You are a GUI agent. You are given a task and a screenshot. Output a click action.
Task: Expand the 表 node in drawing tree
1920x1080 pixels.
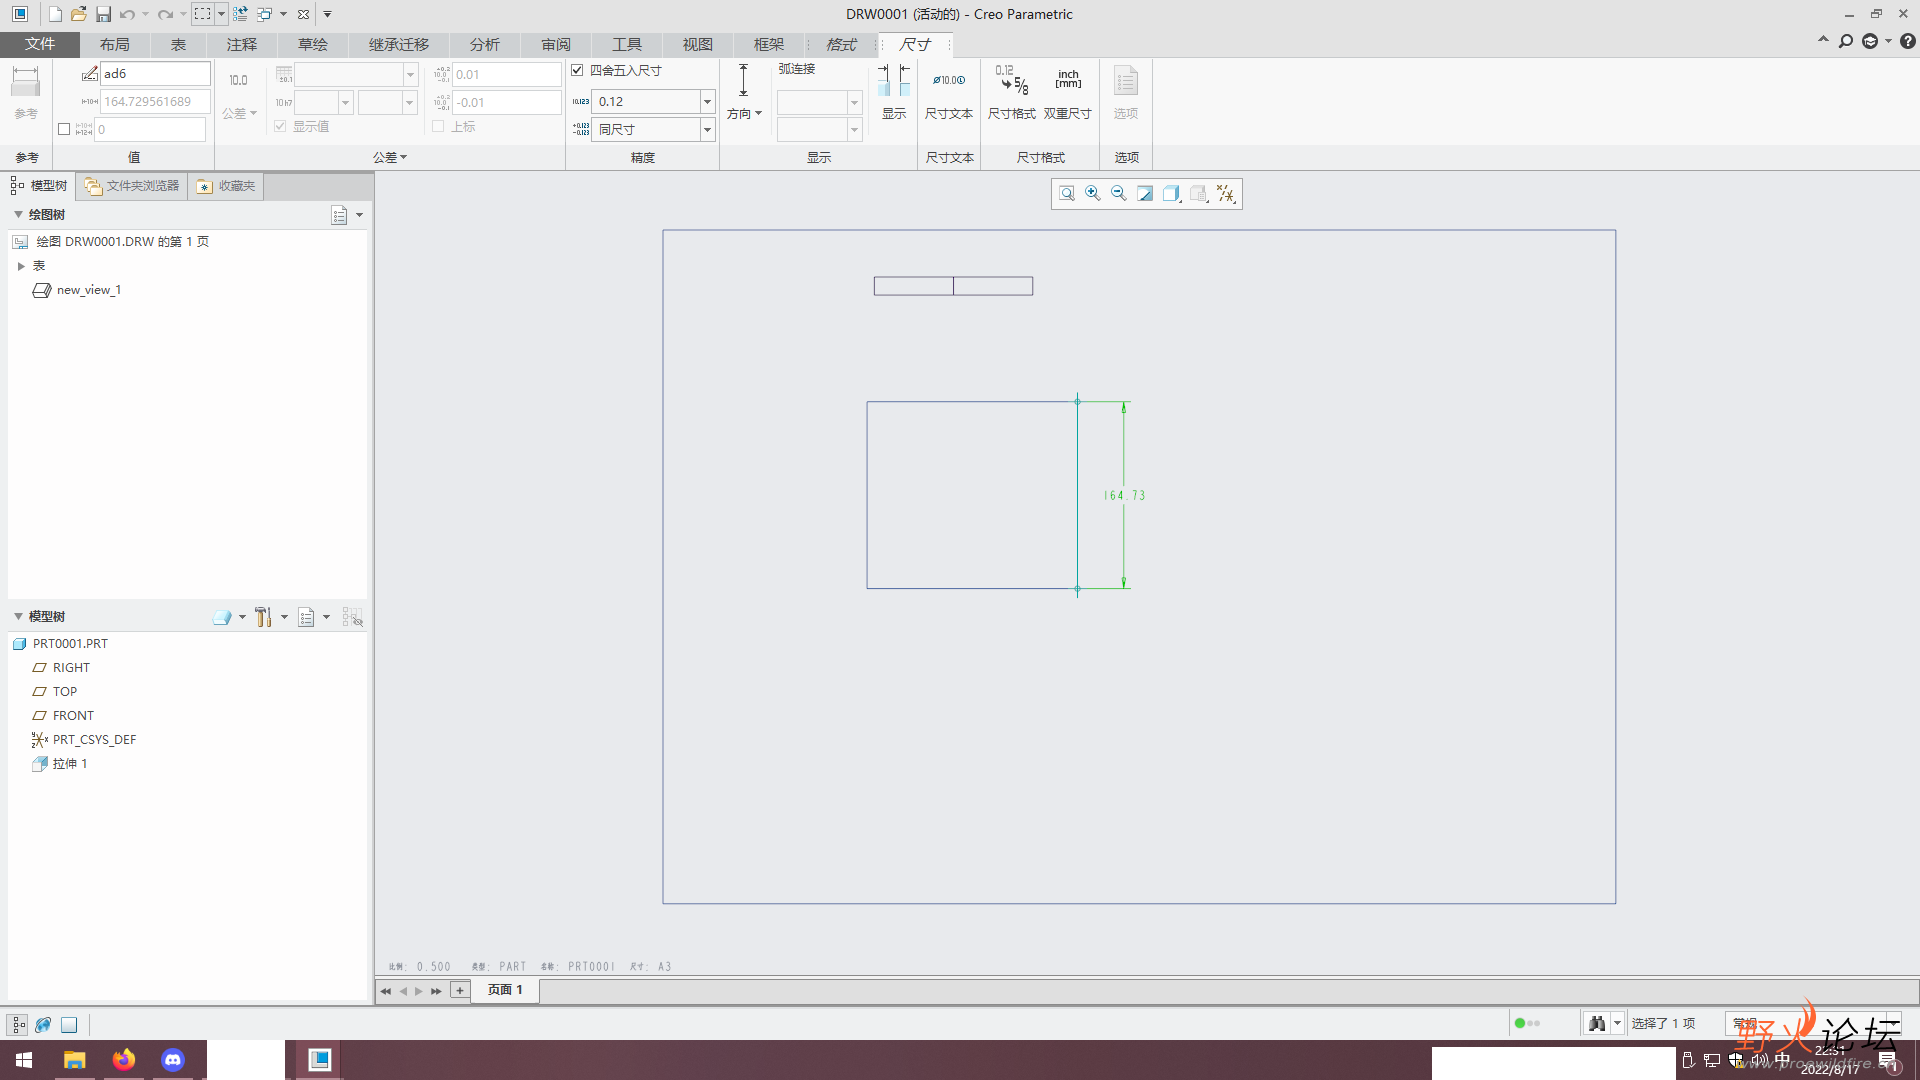click(x=21, y=266)
